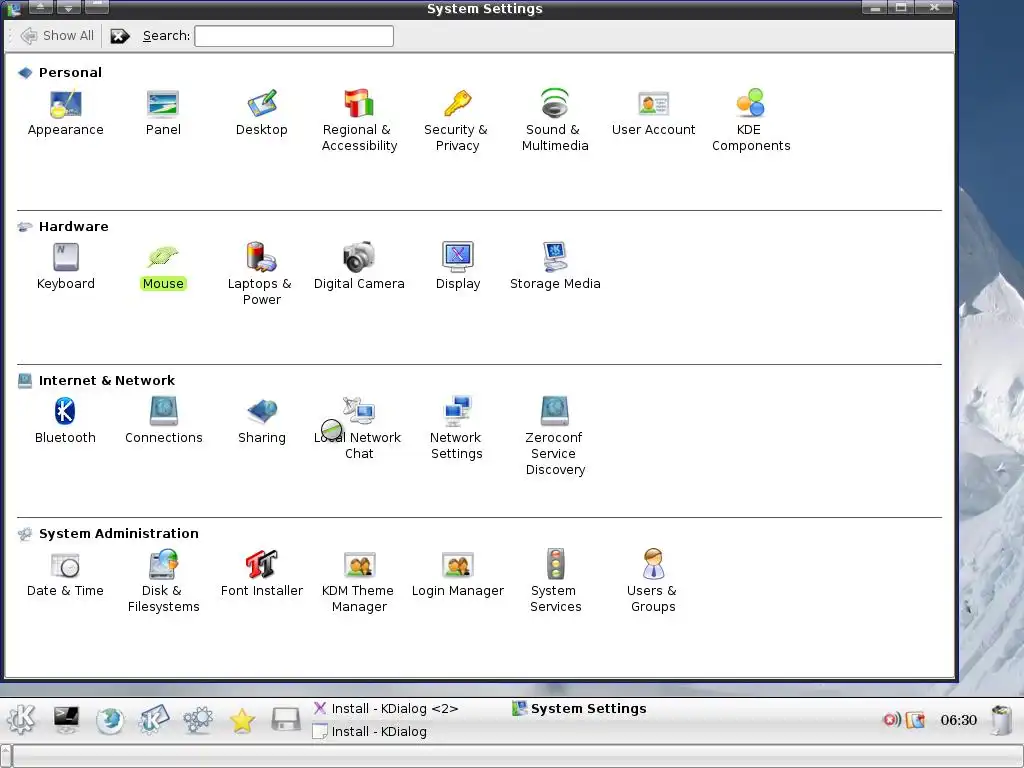Open KDM Theme Manager
1024x768 pixels.
point(359,582)
